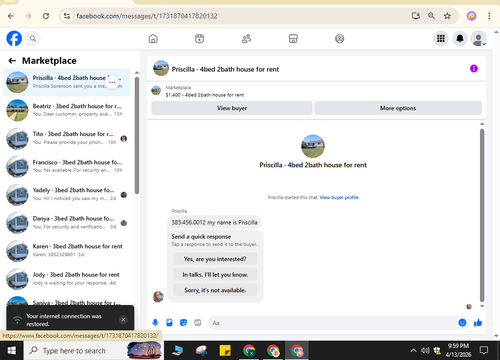Viewport: 500px width, 360px height.
Task: Send quick reply Sorry, it's not available.
Action: (x=215, y=290)
